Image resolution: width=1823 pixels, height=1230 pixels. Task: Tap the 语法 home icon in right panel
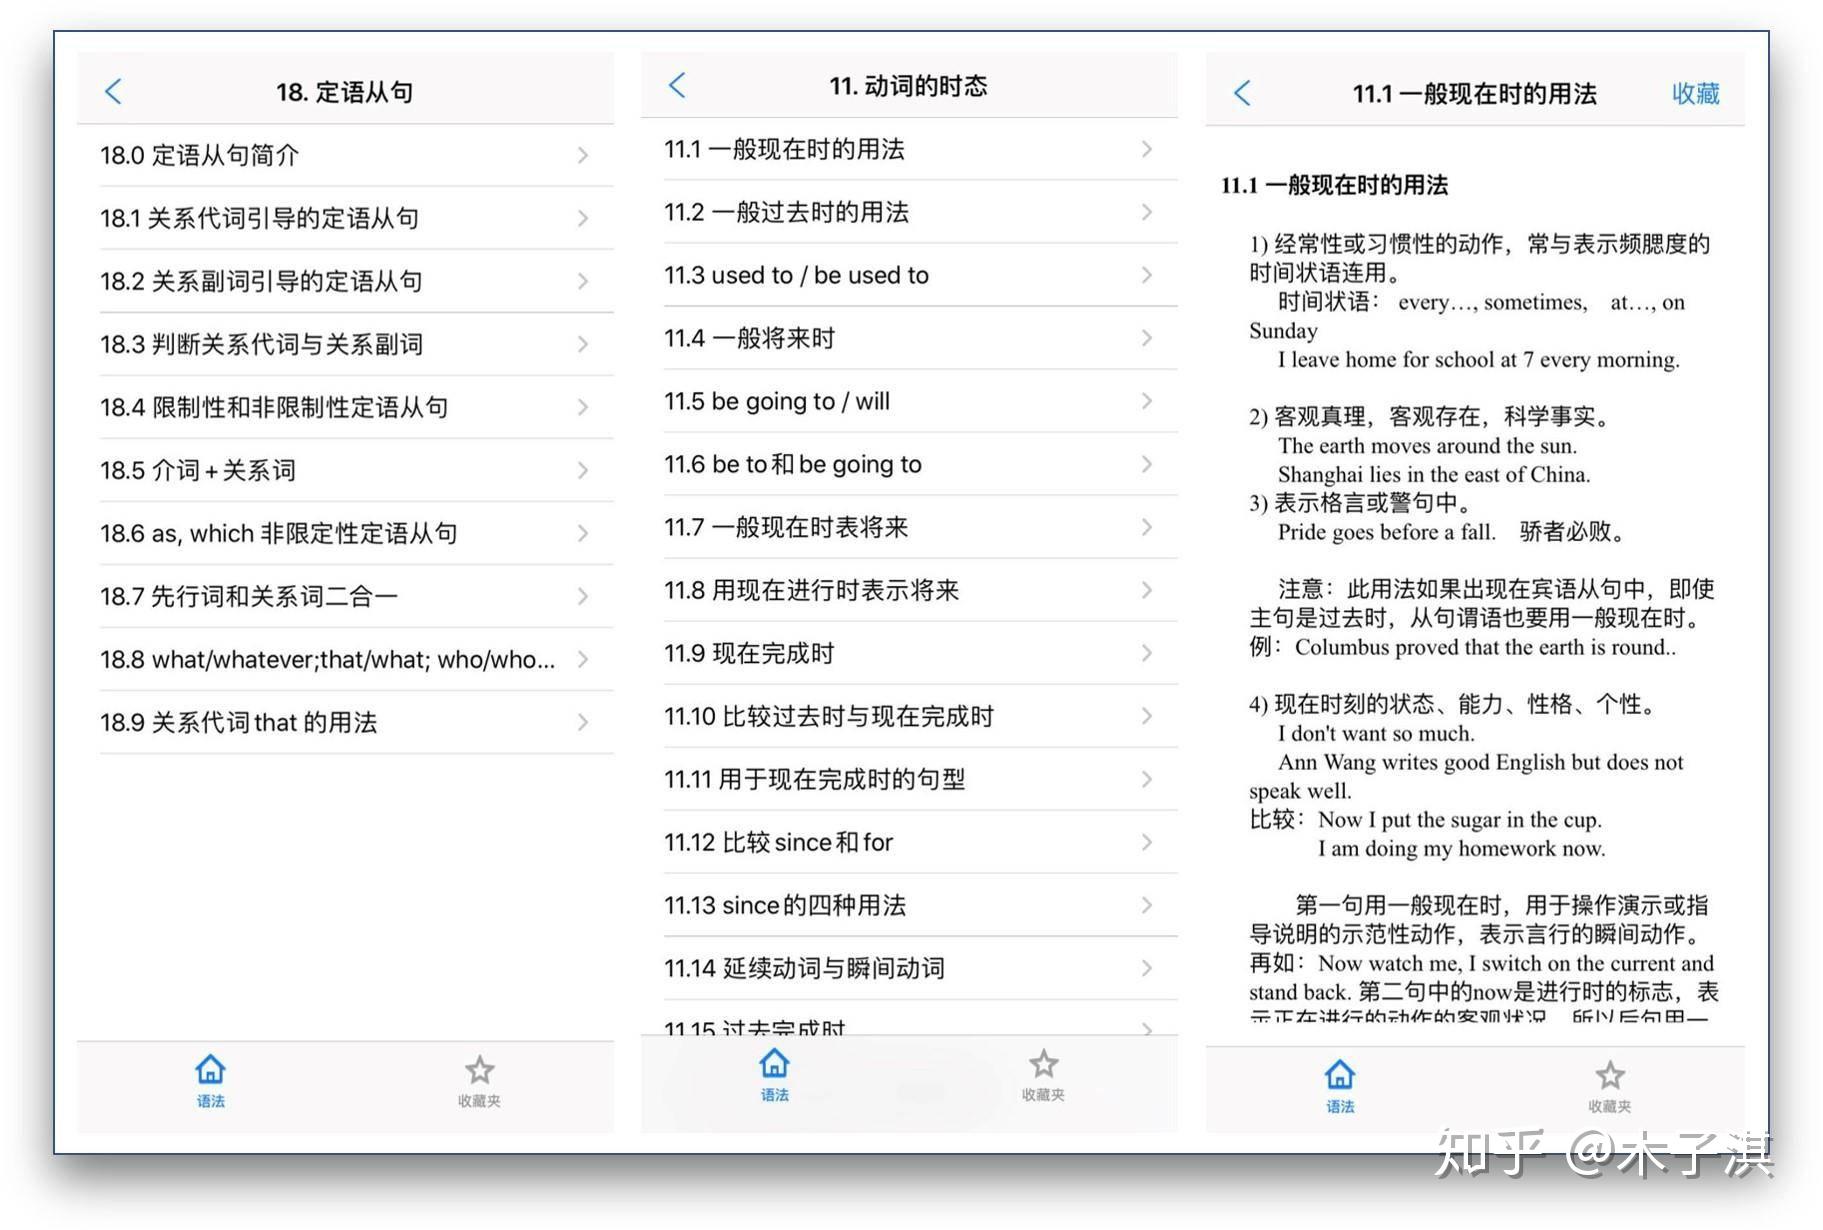[1340, 1087]
